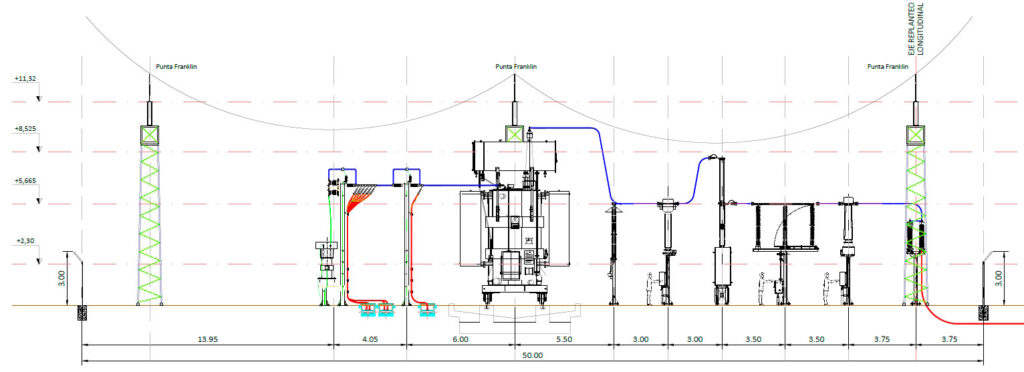Click the crossed box atop the transformer mast
Image resolution: width=1024 pixels, height=372 pixels.
(515, 134)
